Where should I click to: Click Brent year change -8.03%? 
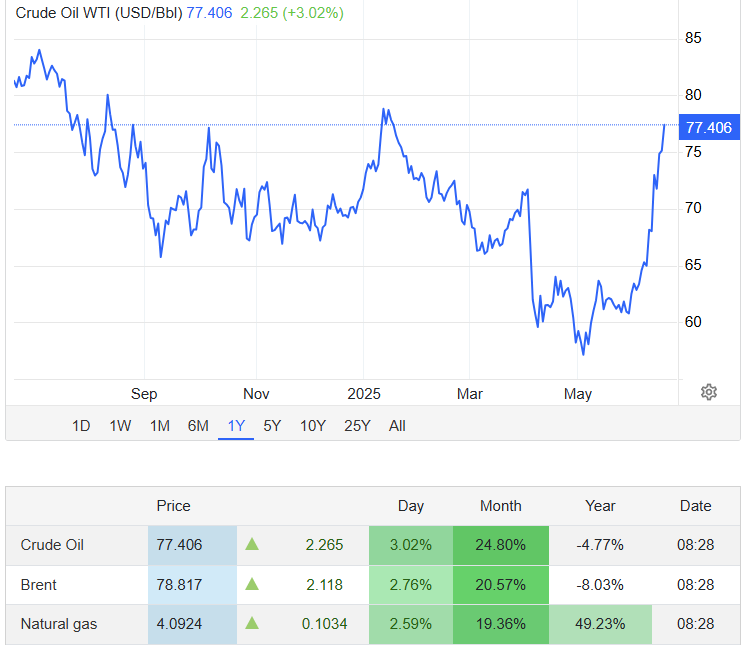(600, 585)
